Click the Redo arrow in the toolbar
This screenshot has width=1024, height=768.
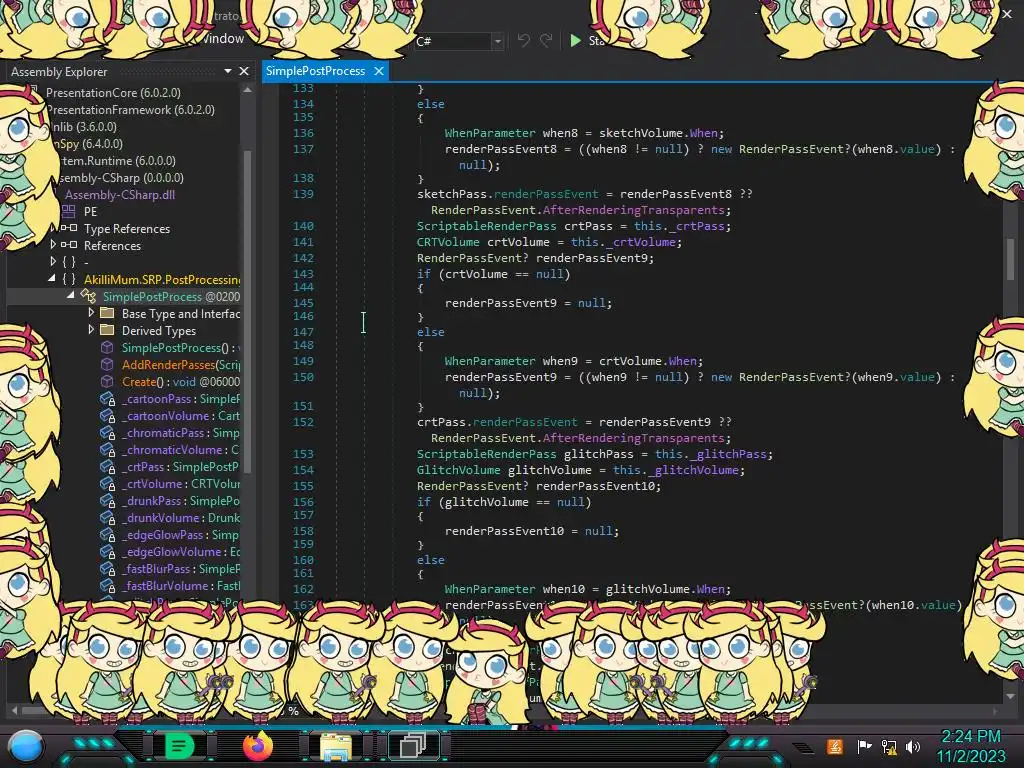click(546, 41)
